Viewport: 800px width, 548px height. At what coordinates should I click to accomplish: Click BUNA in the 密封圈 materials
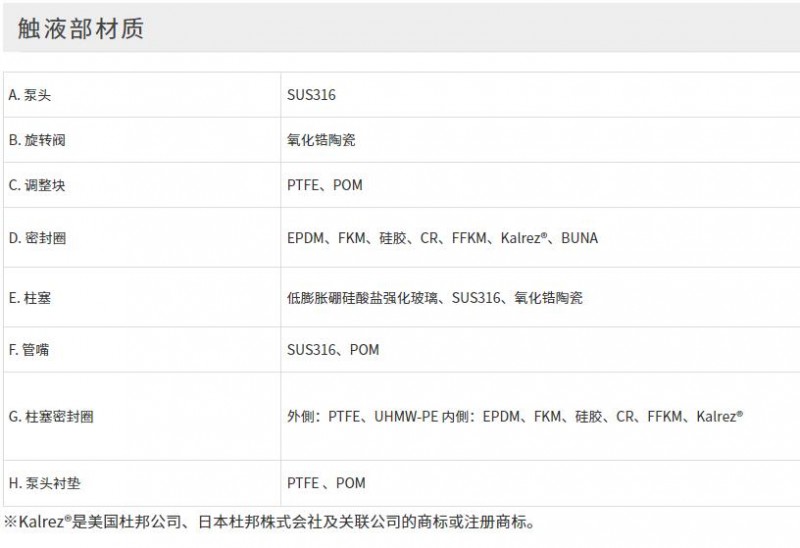click(x=580, y=238)
